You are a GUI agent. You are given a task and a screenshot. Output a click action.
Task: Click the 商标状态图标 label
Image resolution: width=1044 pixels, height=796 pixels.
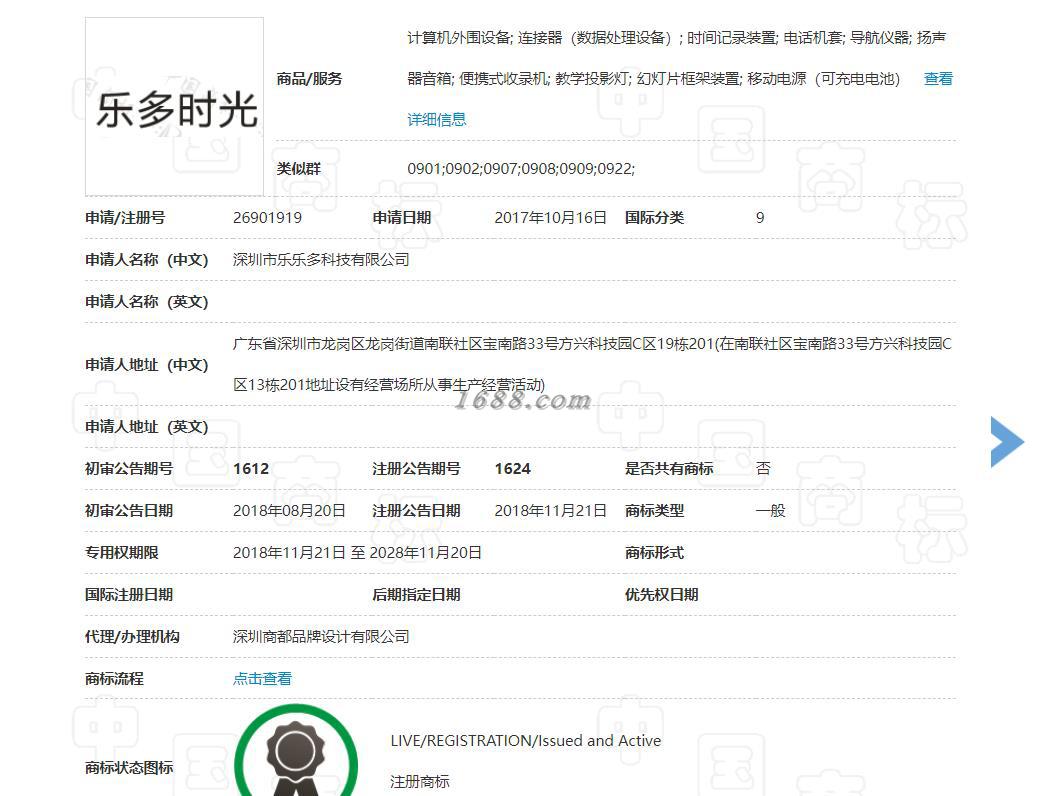click(x=129, y=767)
